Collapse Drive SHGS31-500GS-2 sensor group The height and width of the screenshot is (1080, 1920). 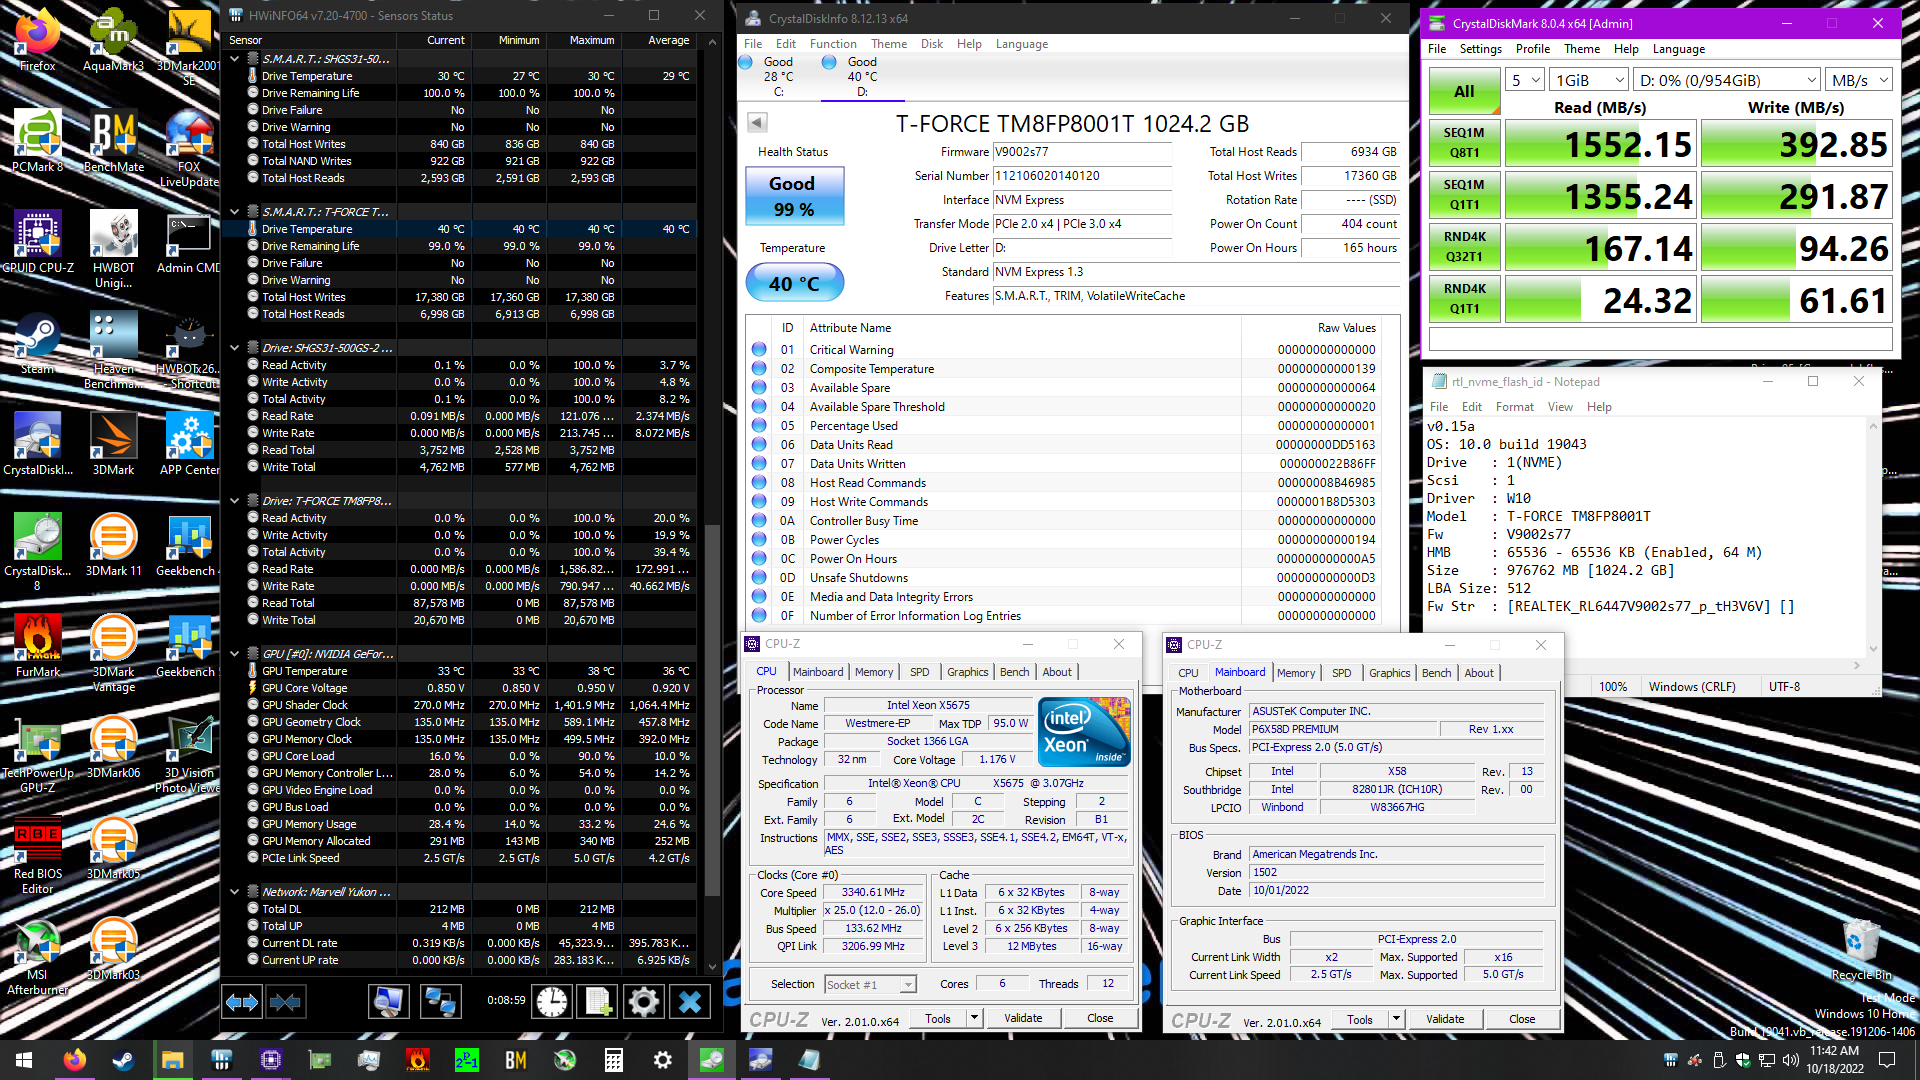(x=235, y=348)
